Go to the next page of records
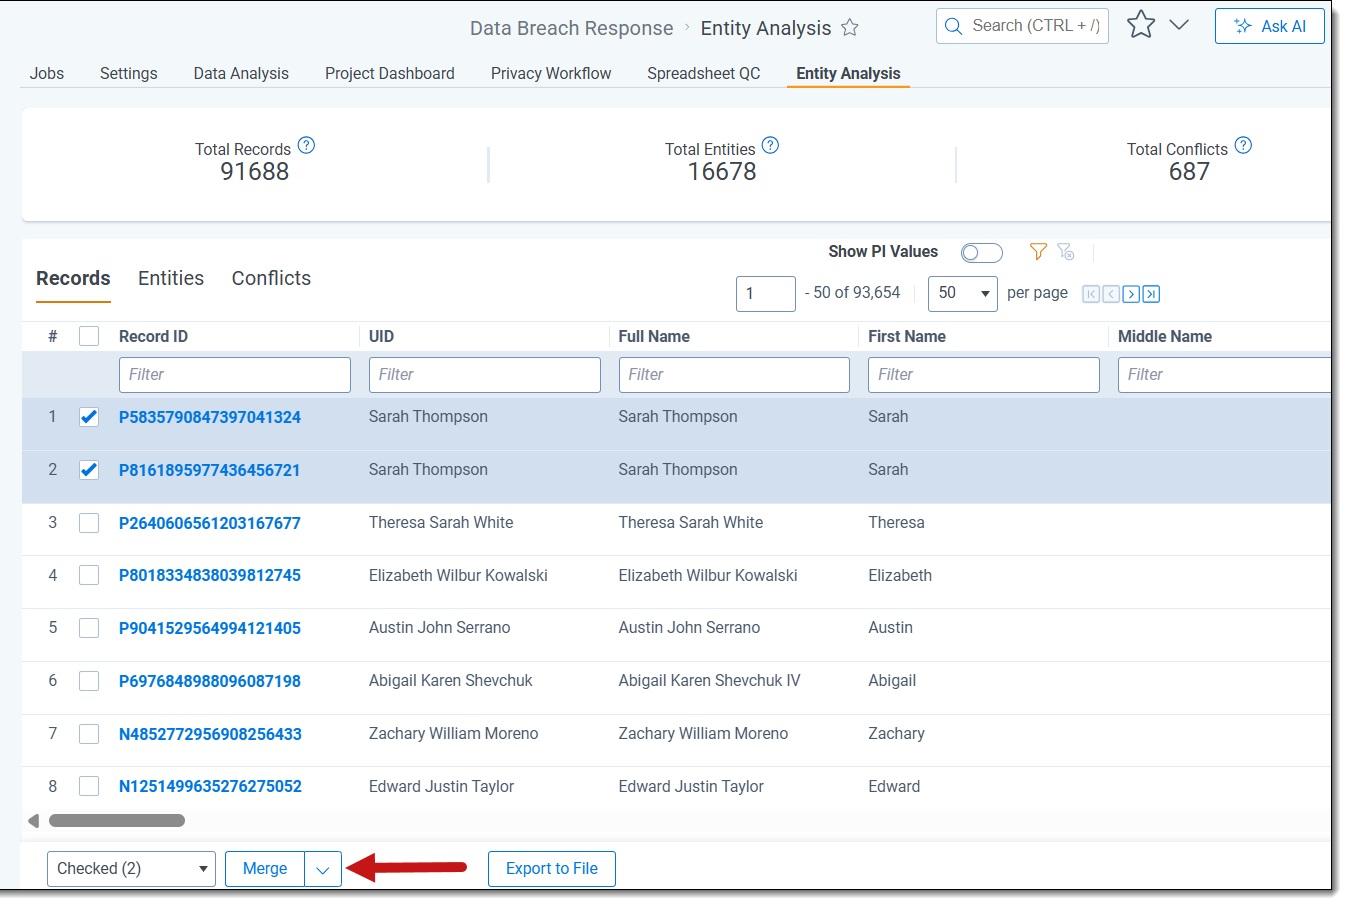This screenshot has width=1347, height=904. (1131, 294)
